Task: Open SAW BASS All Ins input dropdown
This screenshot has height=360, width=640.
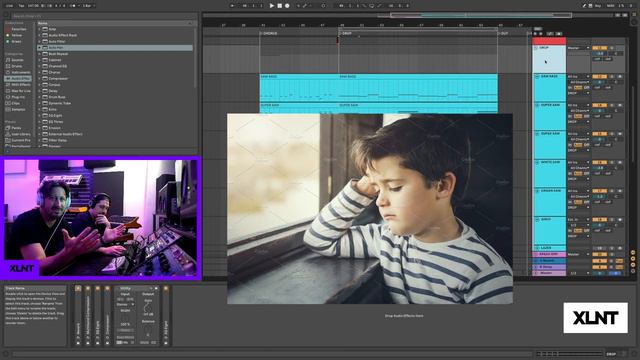Action: point(579,77)
